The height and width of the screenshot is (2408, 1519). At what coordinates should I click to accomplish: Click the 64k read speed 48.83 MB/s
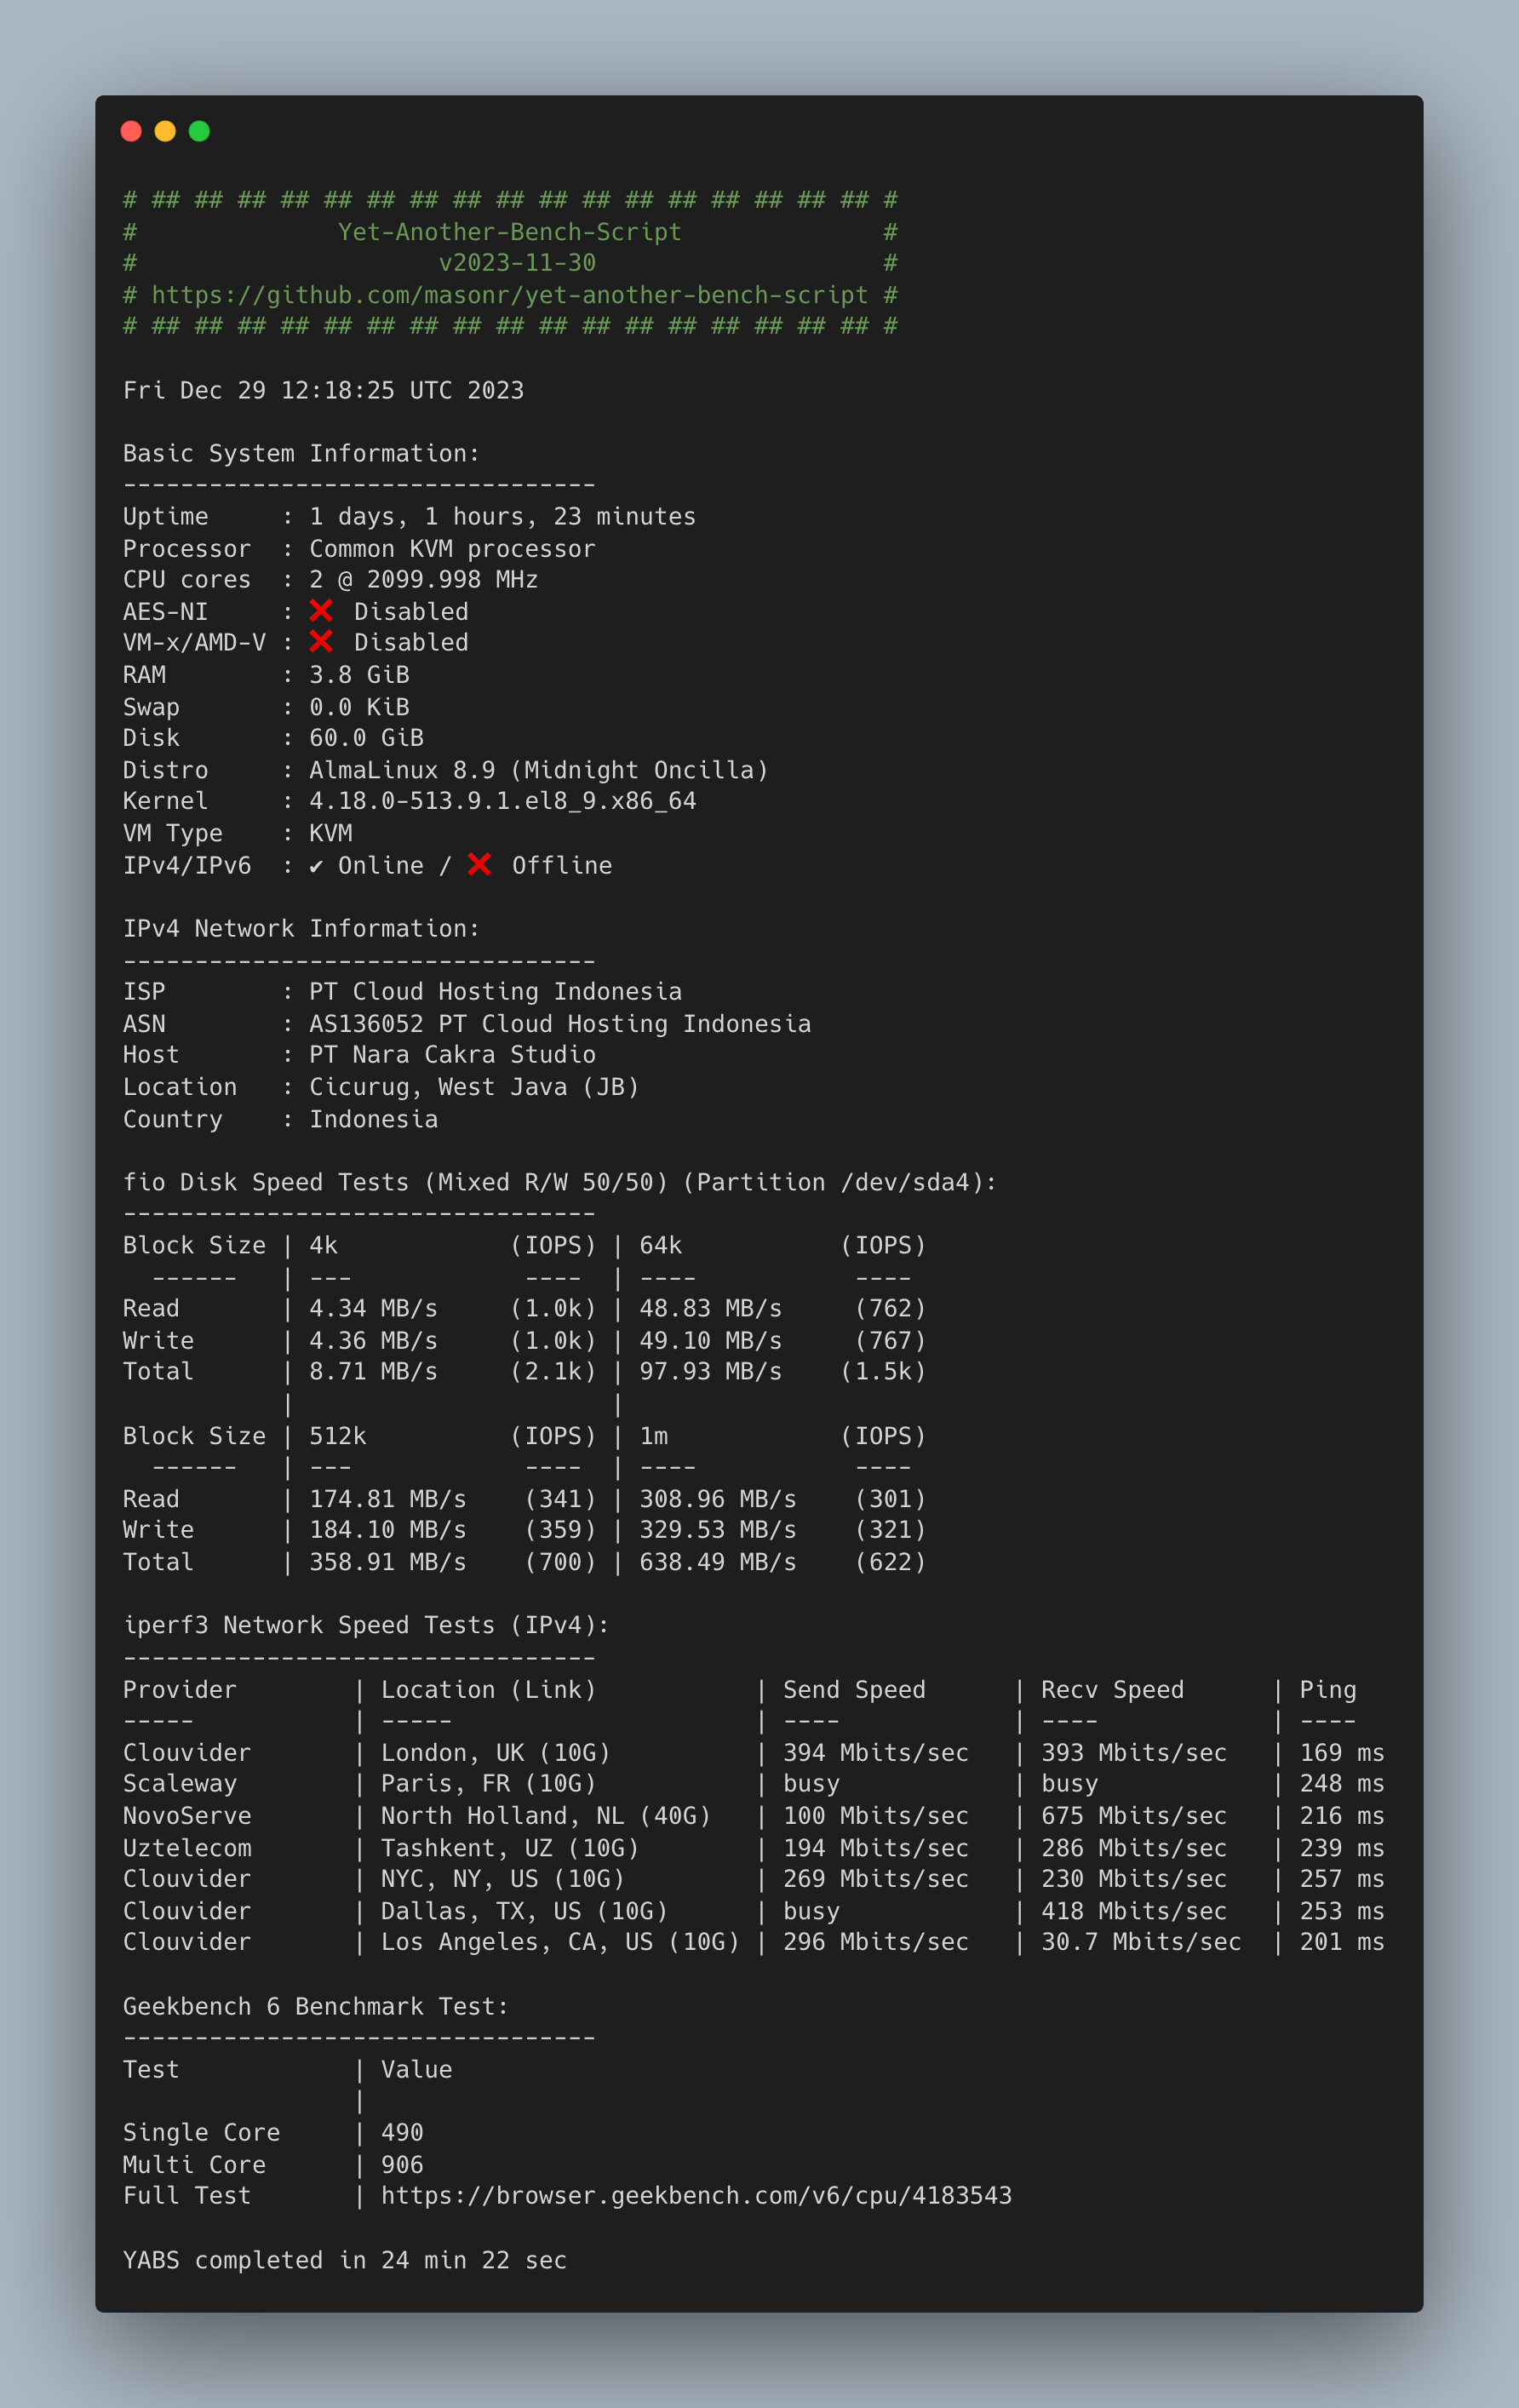coord(710,1308)
